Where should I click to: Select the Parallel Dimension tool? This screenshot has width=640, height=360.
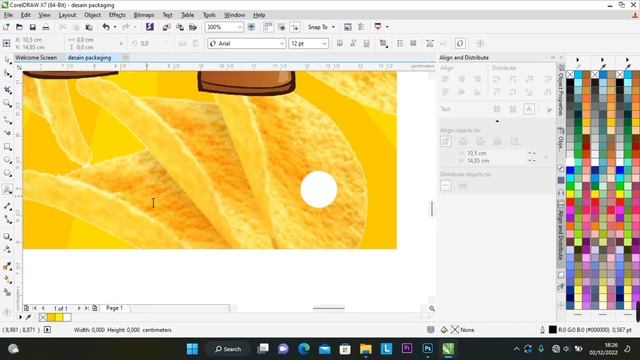pos(7,207)
